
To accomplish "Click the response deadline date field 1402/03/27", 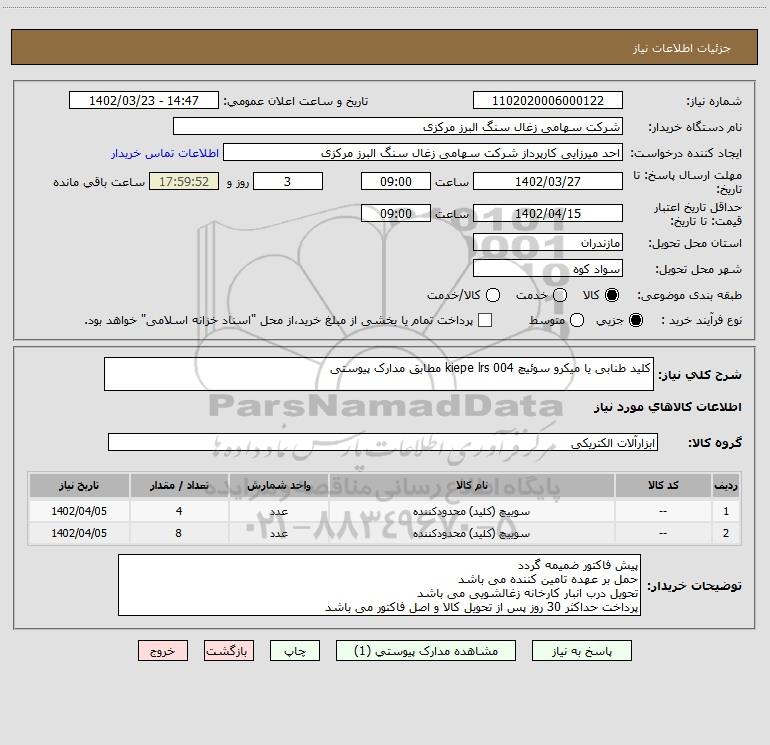I will tap(548, 181).
